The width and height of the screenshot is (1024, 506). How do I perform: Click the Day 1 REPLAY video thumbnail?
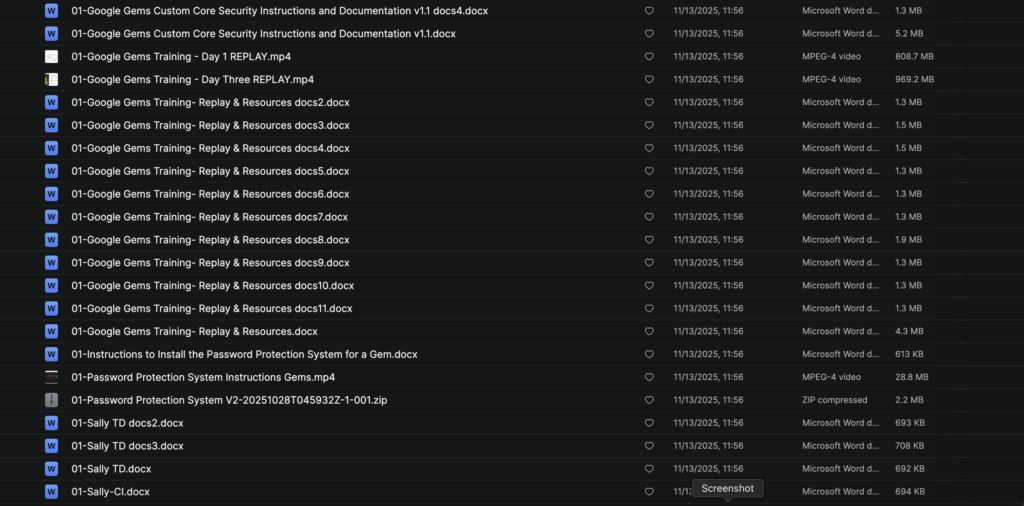pyautogui.click(x=51, y=57)
